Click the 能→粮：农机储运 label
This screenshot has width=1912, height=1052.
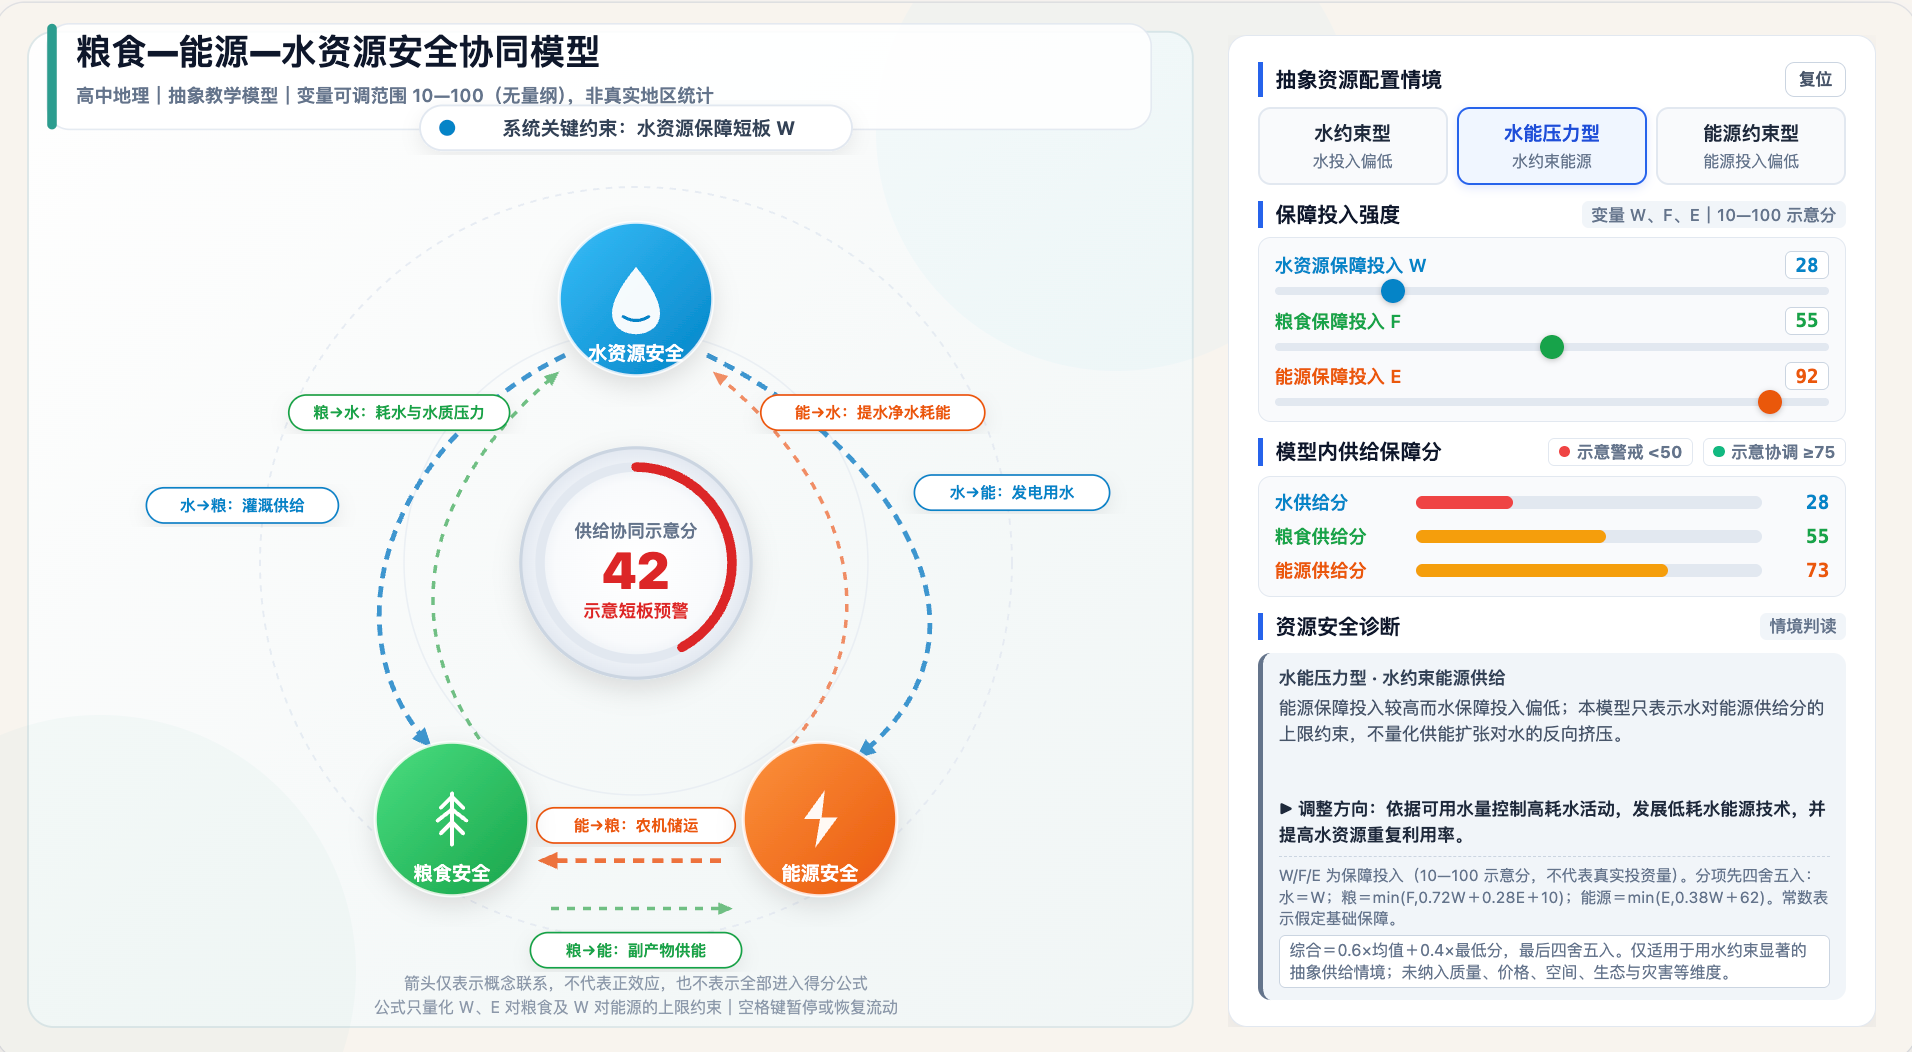click(x=636, y=825)
